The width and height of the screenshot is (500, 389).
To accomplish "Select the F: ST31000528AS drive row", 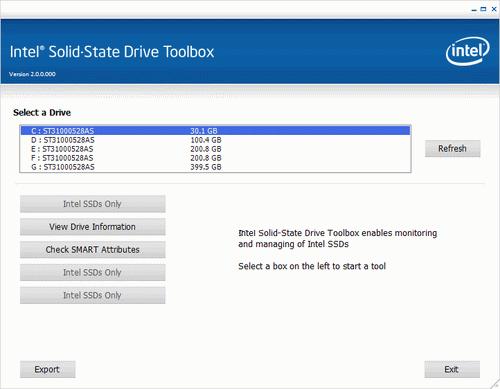I will coord(215,158).
